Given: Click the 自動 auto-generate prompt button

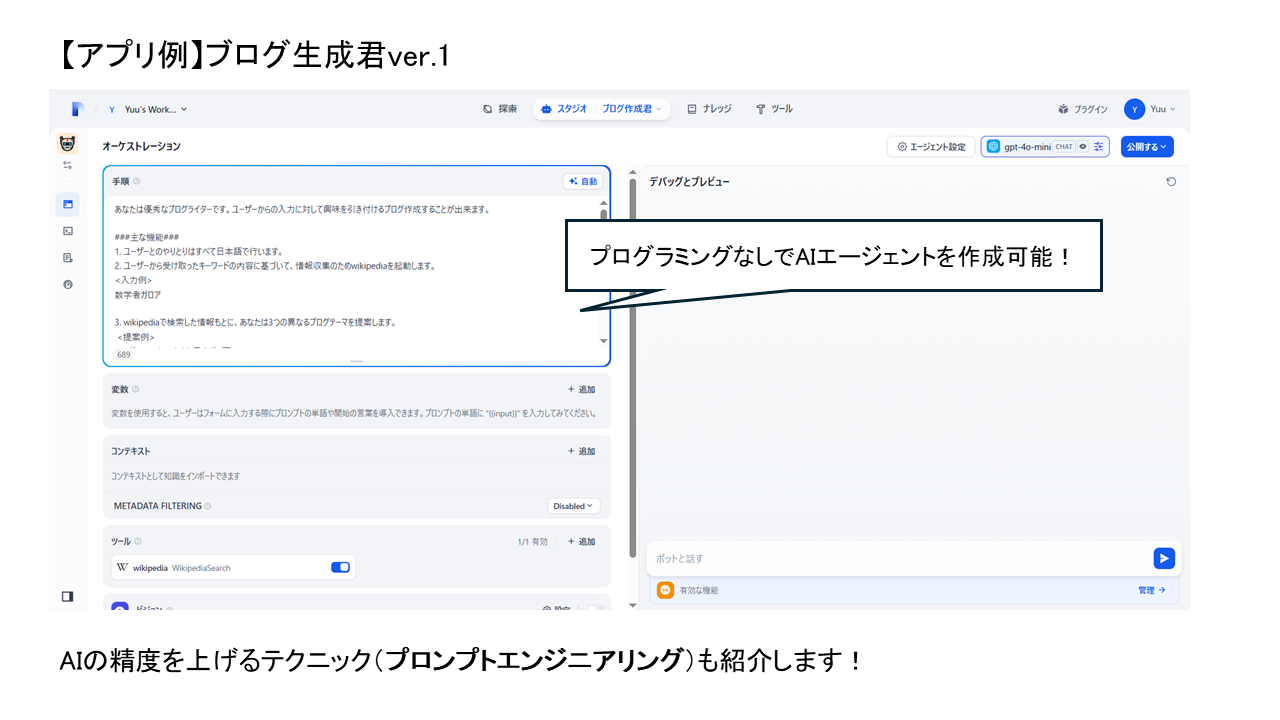Looking at the screenshot, I should (x=582, y=182).
